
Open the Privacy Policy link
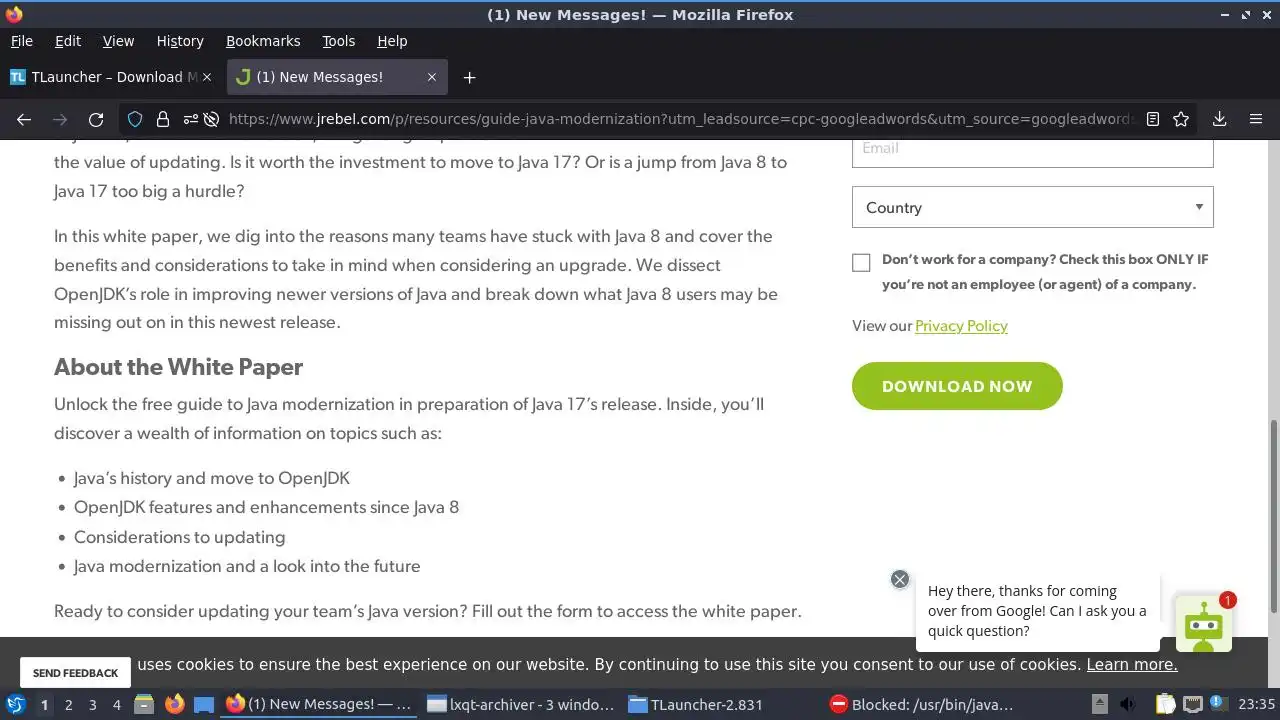point(961,326)
